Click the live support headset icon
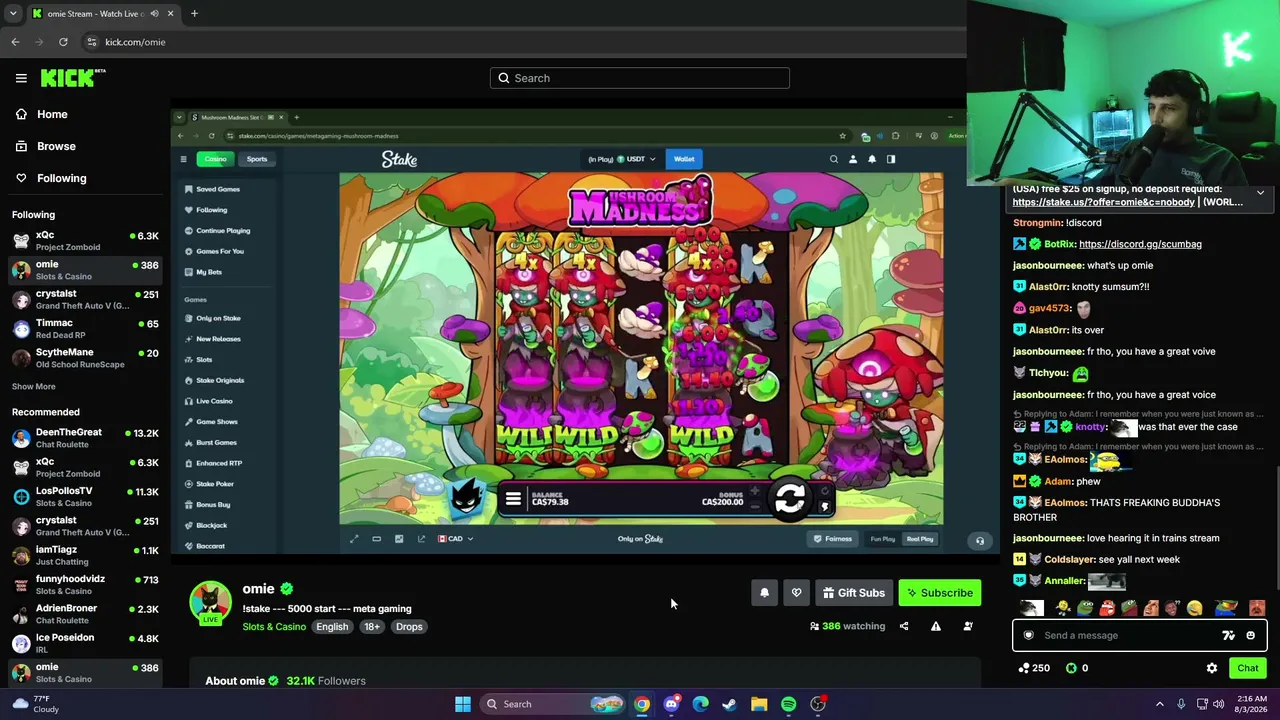1280x720 pixels. pos(980,541)
